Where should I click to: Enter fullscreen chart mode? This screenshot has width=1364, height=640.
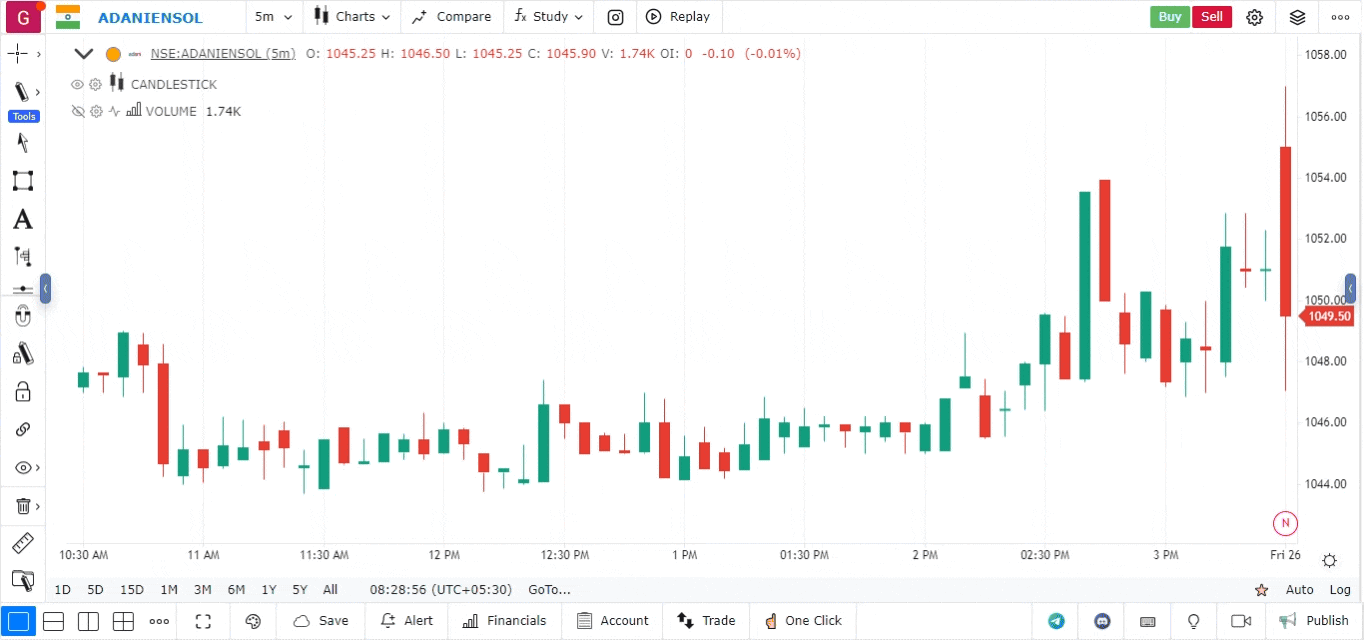point(203,621)
